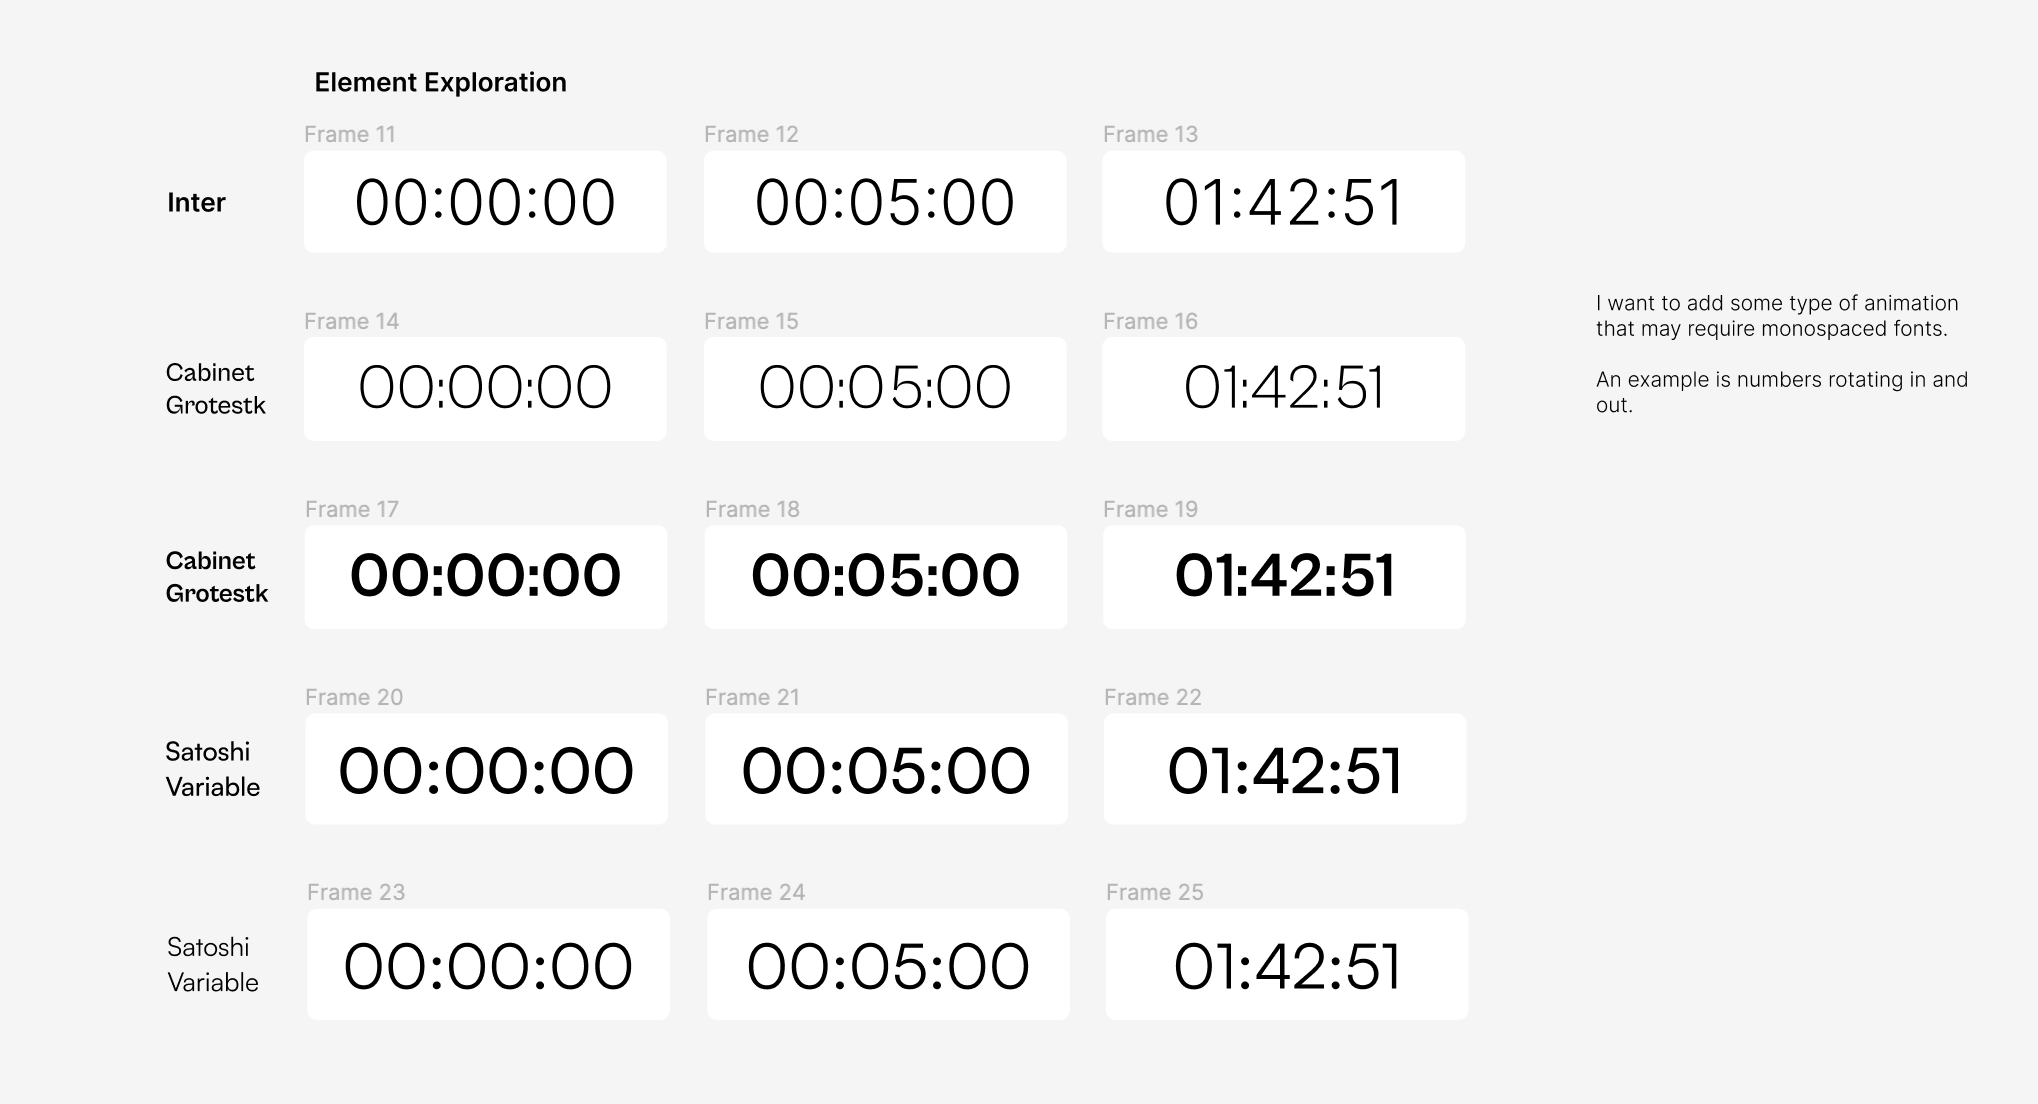The width and height of the screenshot is (2038, 1104).
Task: Click the Frame 25 timer card
Action: point(1287,965)
